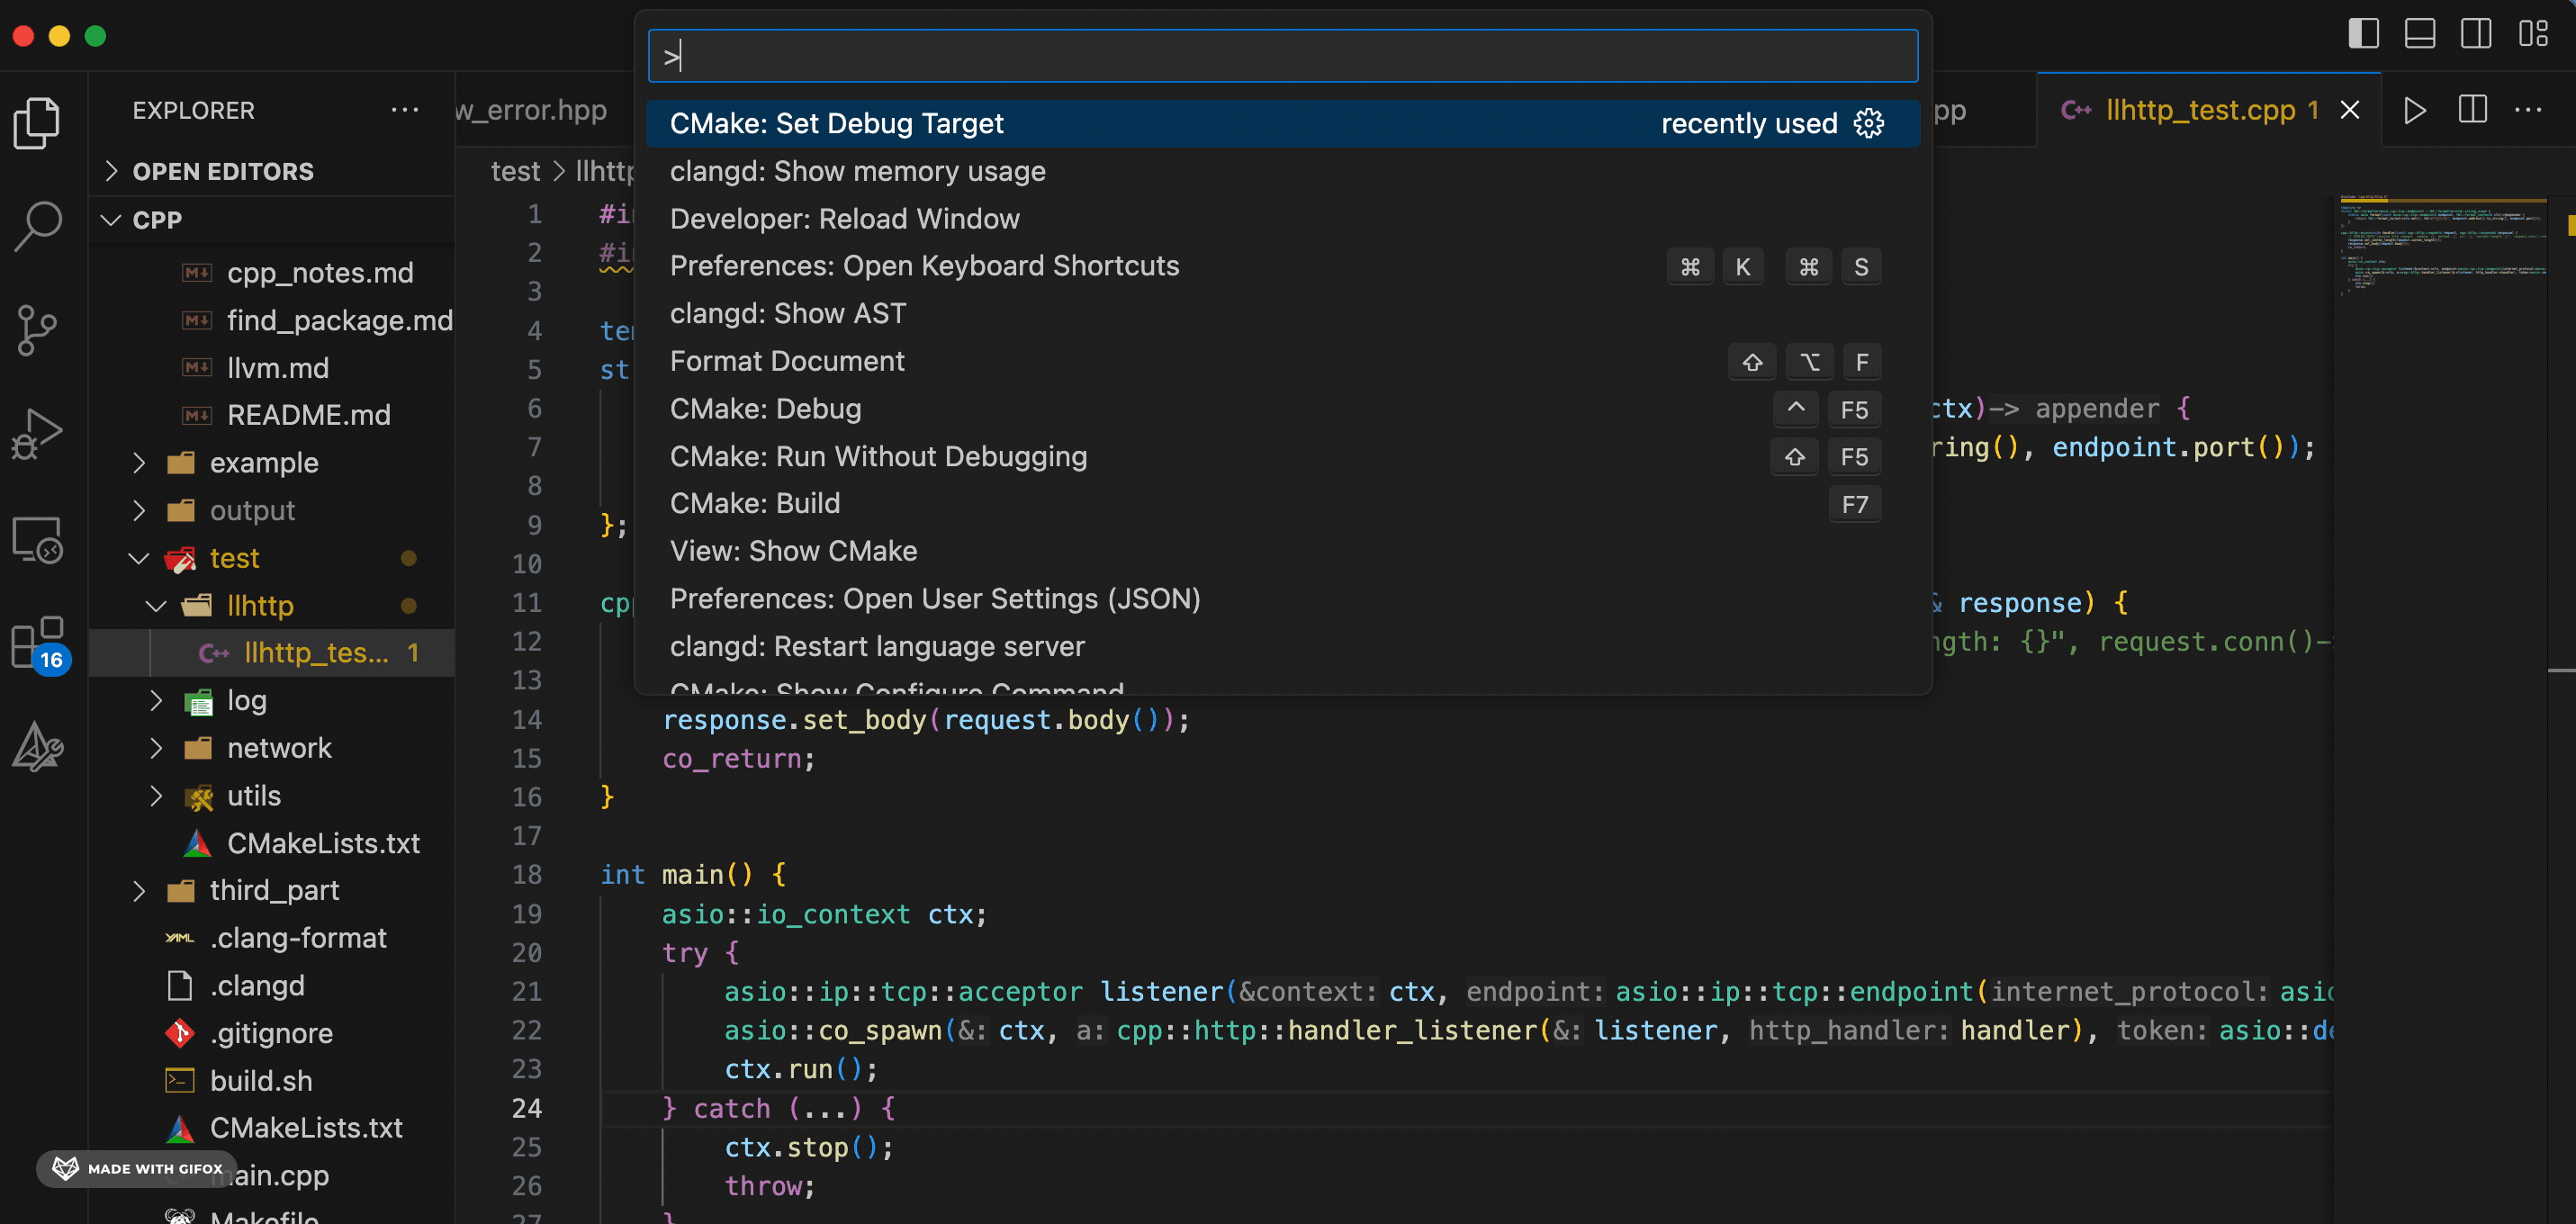Expand the OPEN EDITORS section
The image size is (2576, 1224).
coord(222,171)
